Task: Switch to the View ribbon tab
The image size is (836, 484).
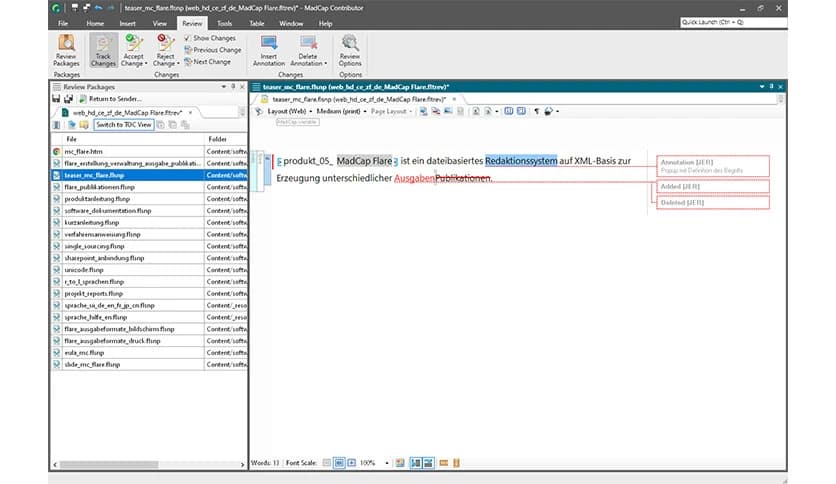Action: click(x=159, y=23)
